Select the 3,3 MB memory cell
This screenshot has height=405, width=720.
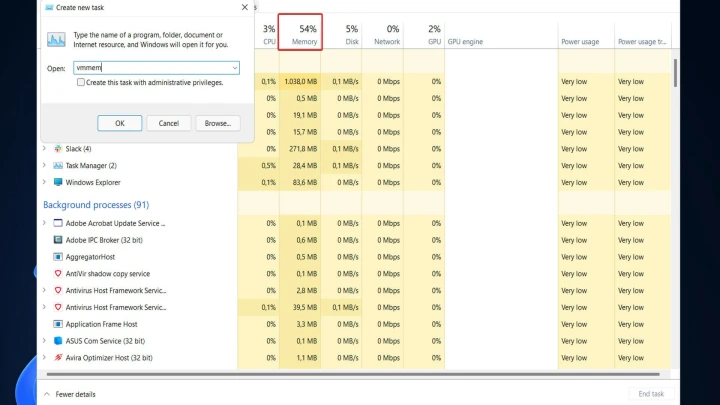click(x=300, y=324)
